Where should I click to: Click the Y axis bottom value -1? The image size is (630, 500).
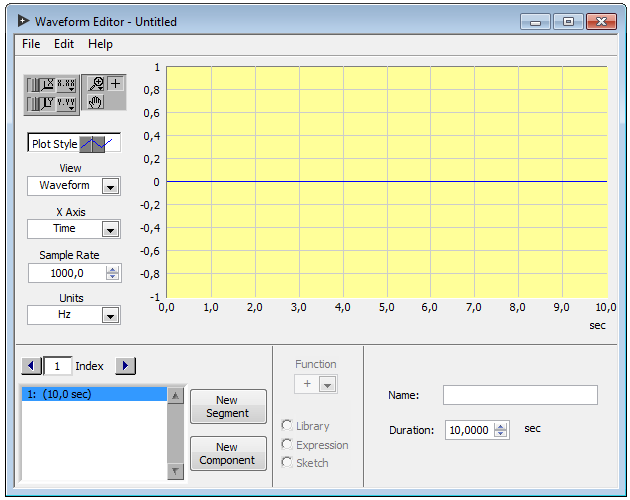tap(155, 297)
